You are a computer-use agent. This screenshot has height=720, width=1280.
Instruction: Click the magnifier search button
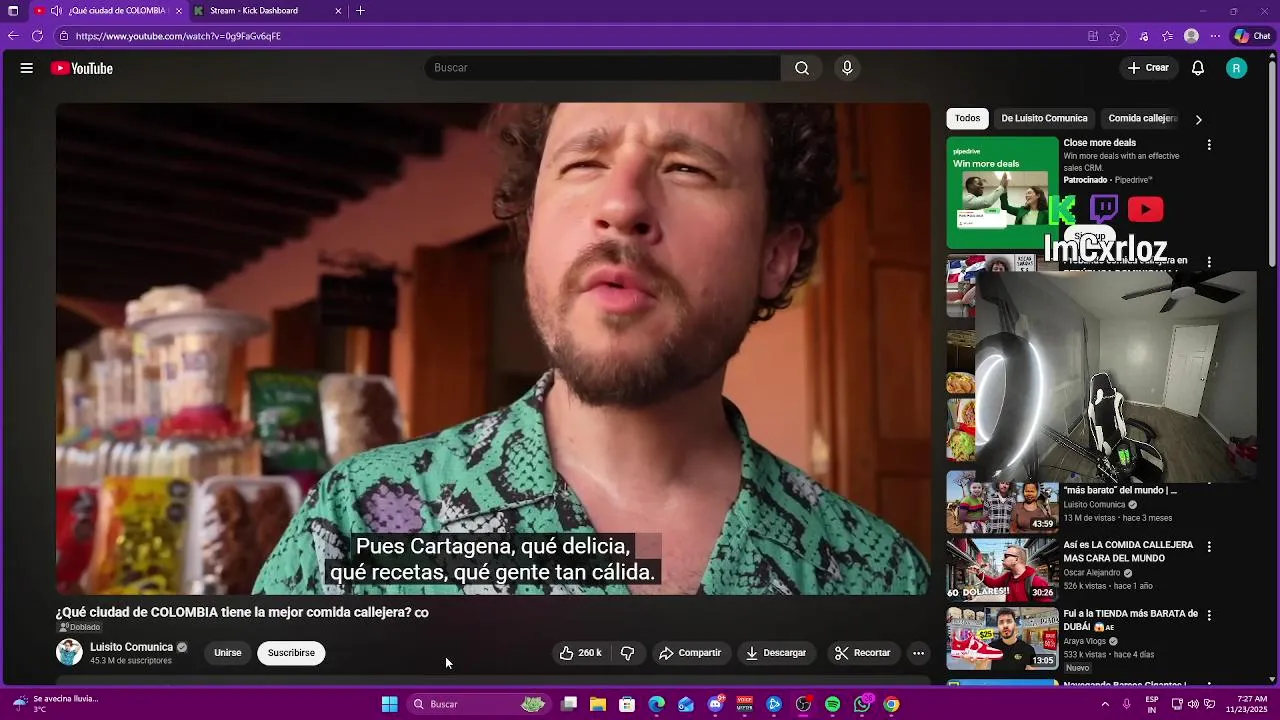click(802, 68)
